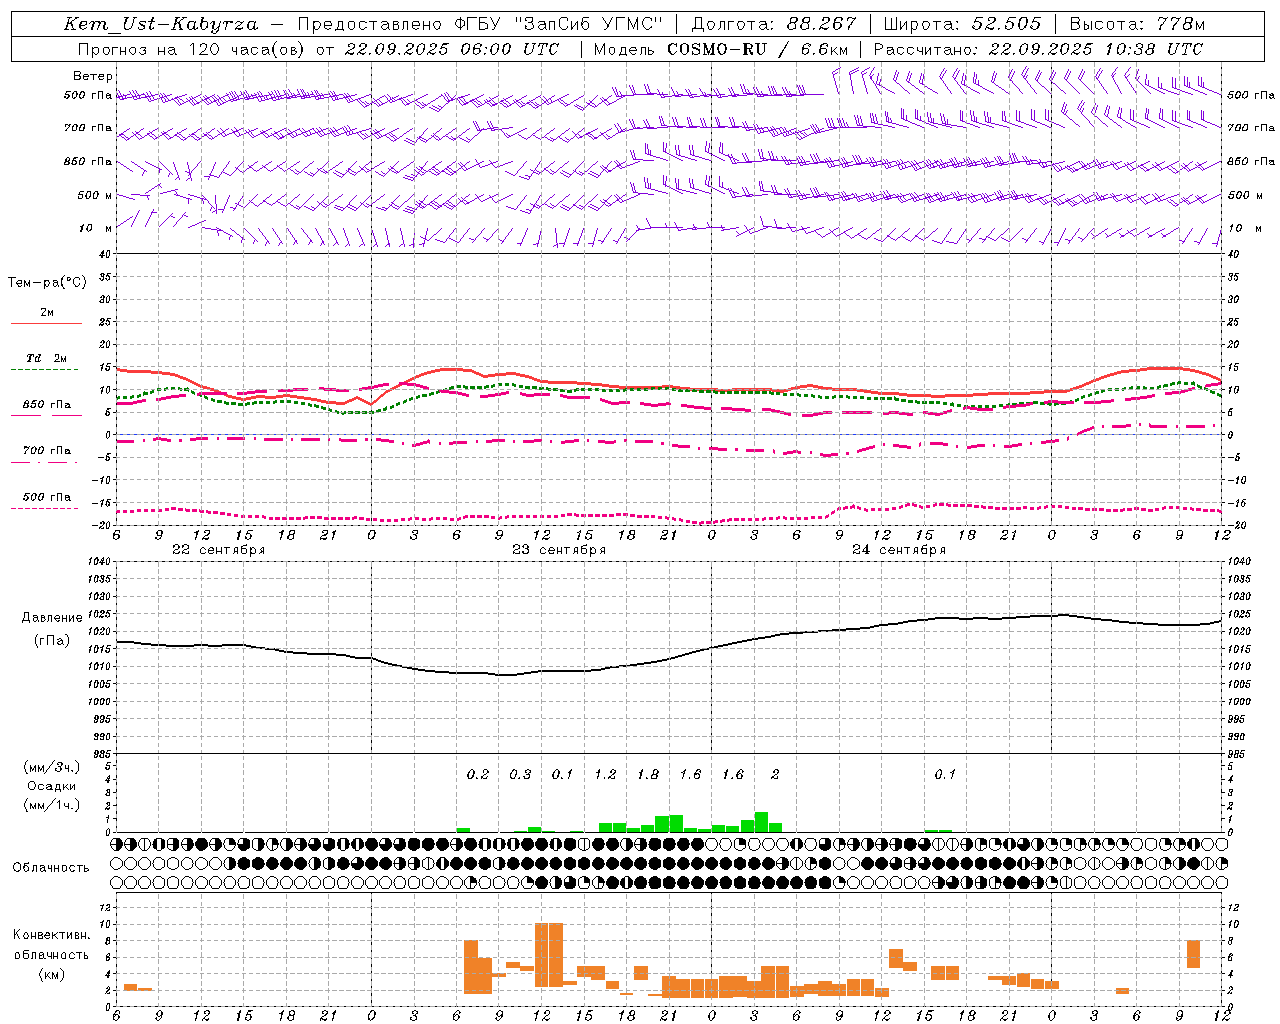Click the Модель COSMO-RU / 6.6км text
The image size is (1280, 1024).
[x=721, y=49]
